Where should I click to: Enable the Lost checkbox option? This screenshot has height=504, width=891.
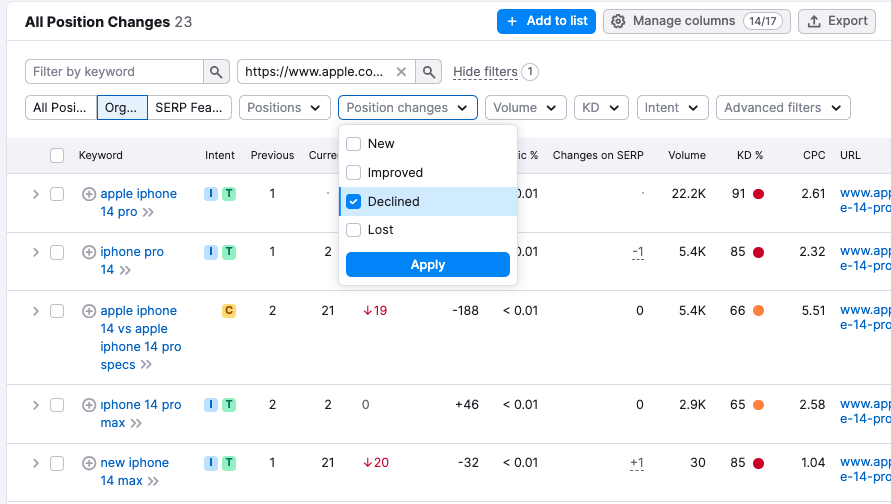(353, 230)
